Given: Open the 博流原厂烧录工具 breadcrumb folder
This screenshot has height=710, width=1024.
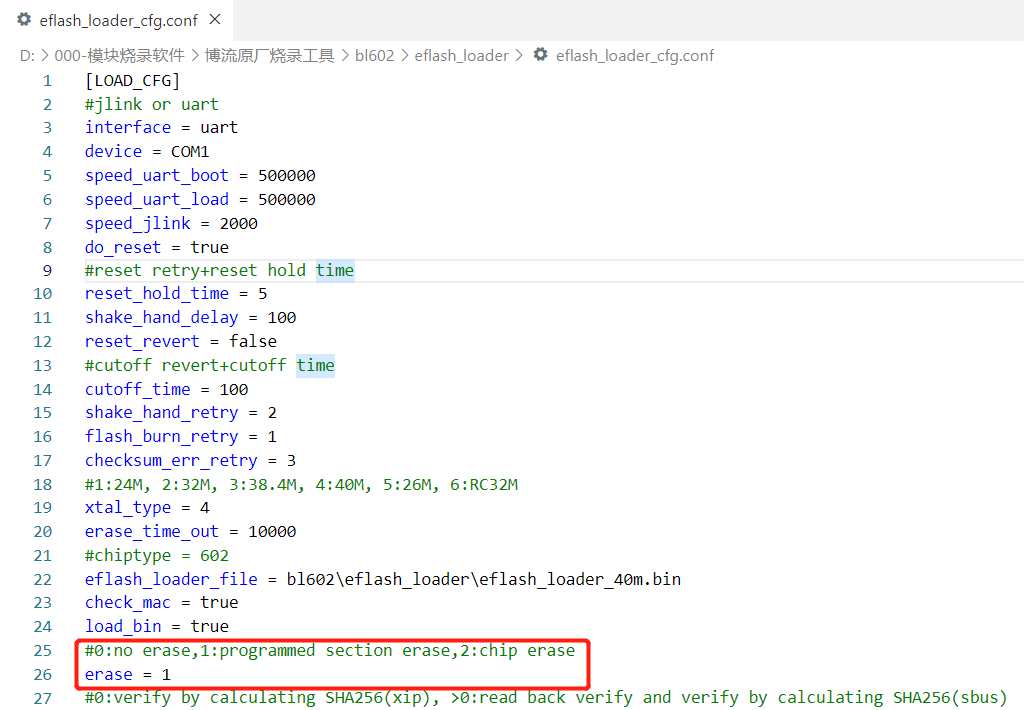Looking at the screenshot, I should [270, 56].
